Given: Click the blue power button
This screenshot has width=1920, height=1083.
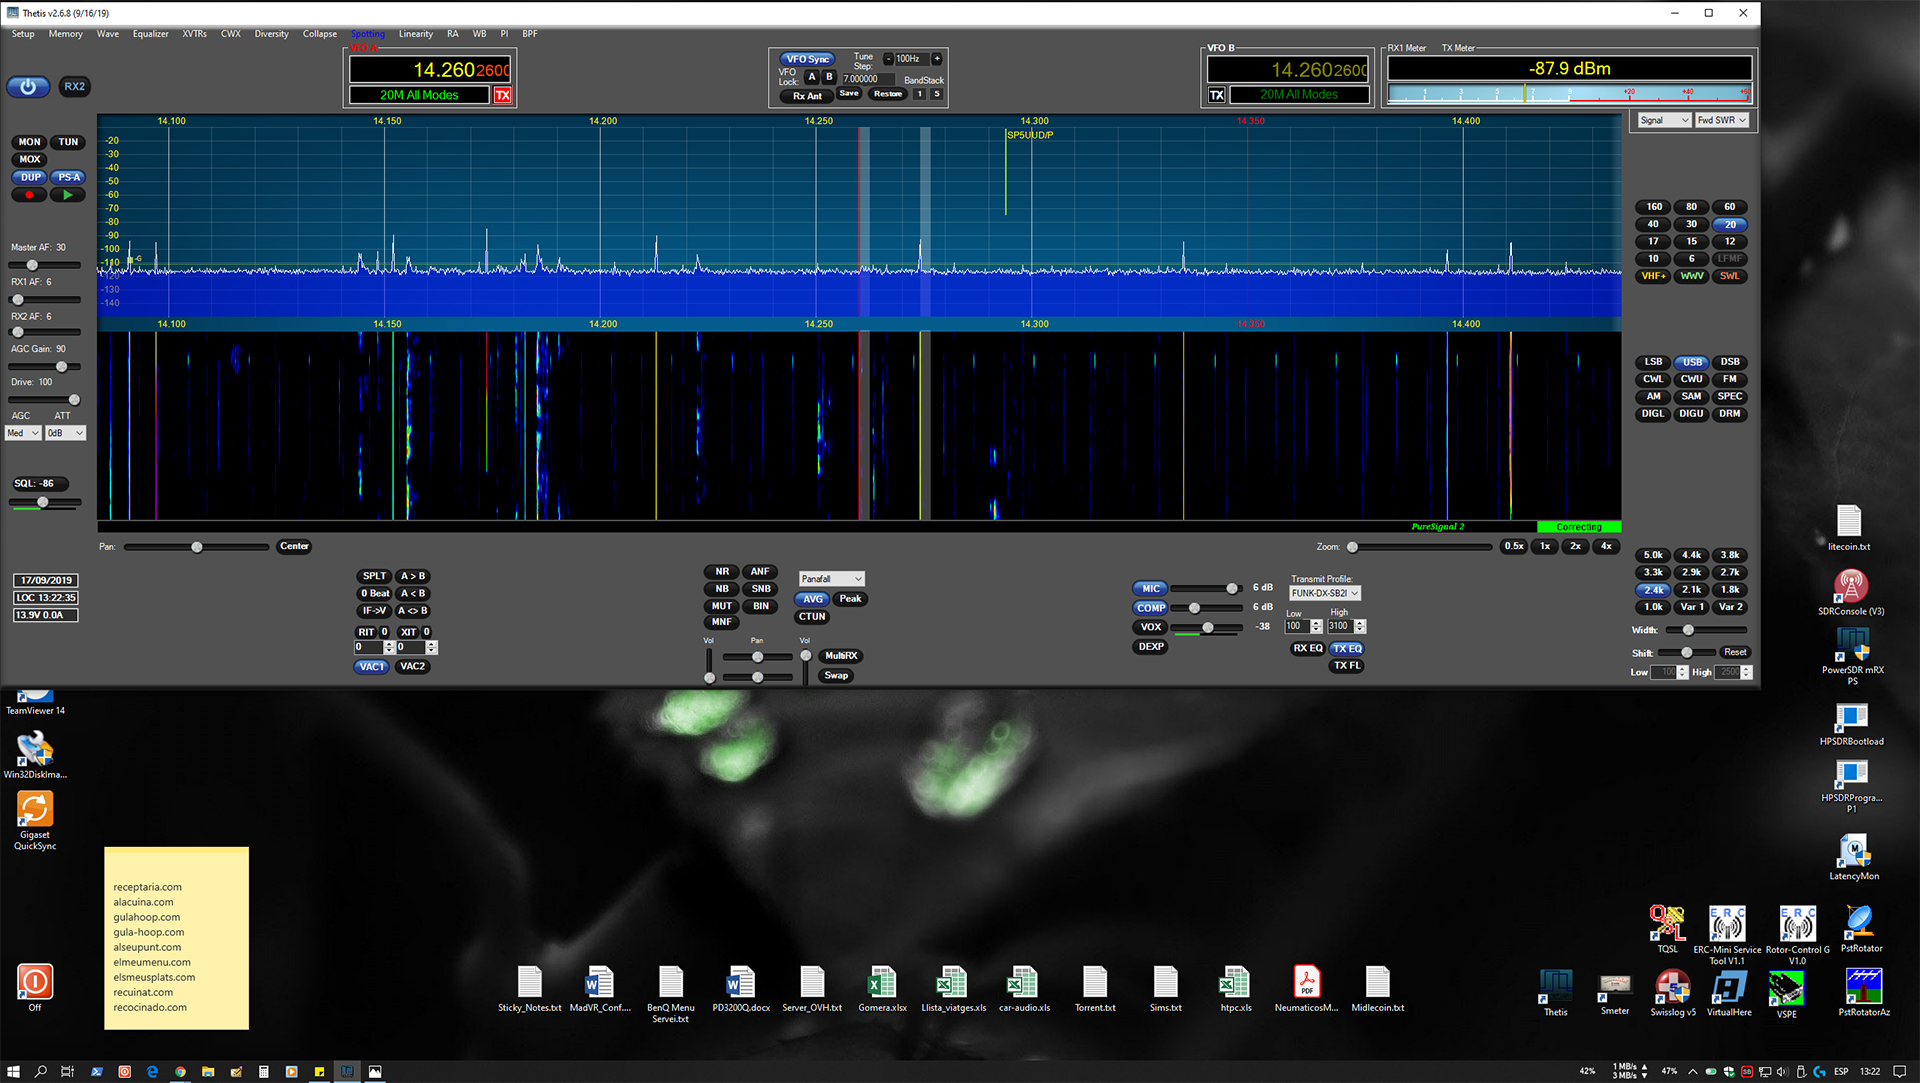Looking at the screenshot, I should click(28, 87).
